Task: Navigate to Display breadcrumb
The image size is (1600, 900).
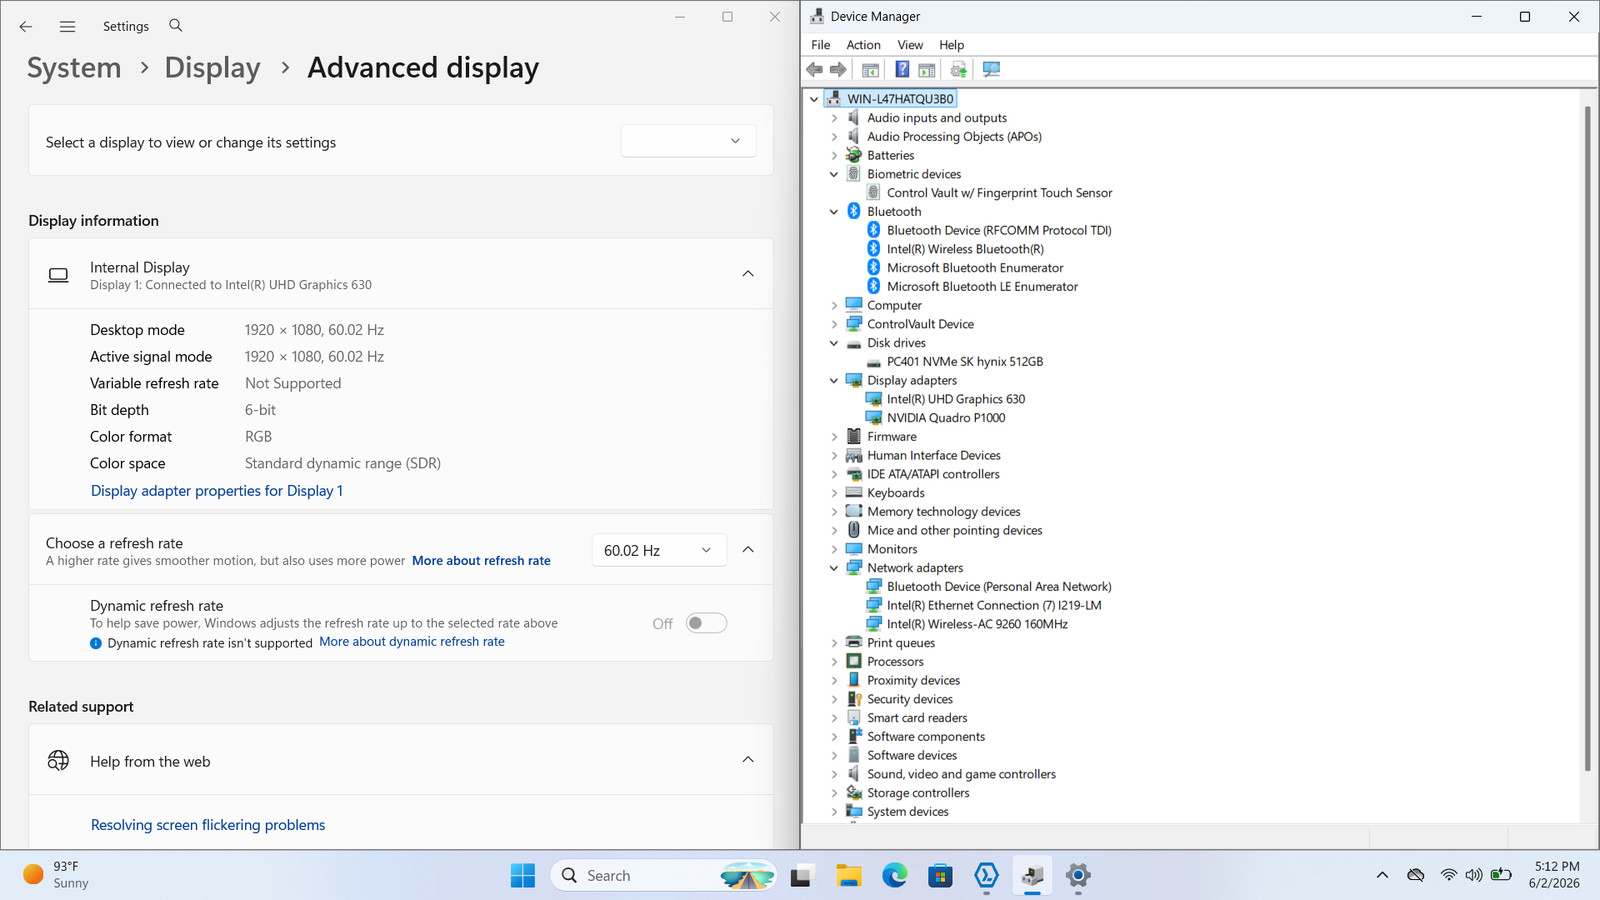Action: (212, 68)
